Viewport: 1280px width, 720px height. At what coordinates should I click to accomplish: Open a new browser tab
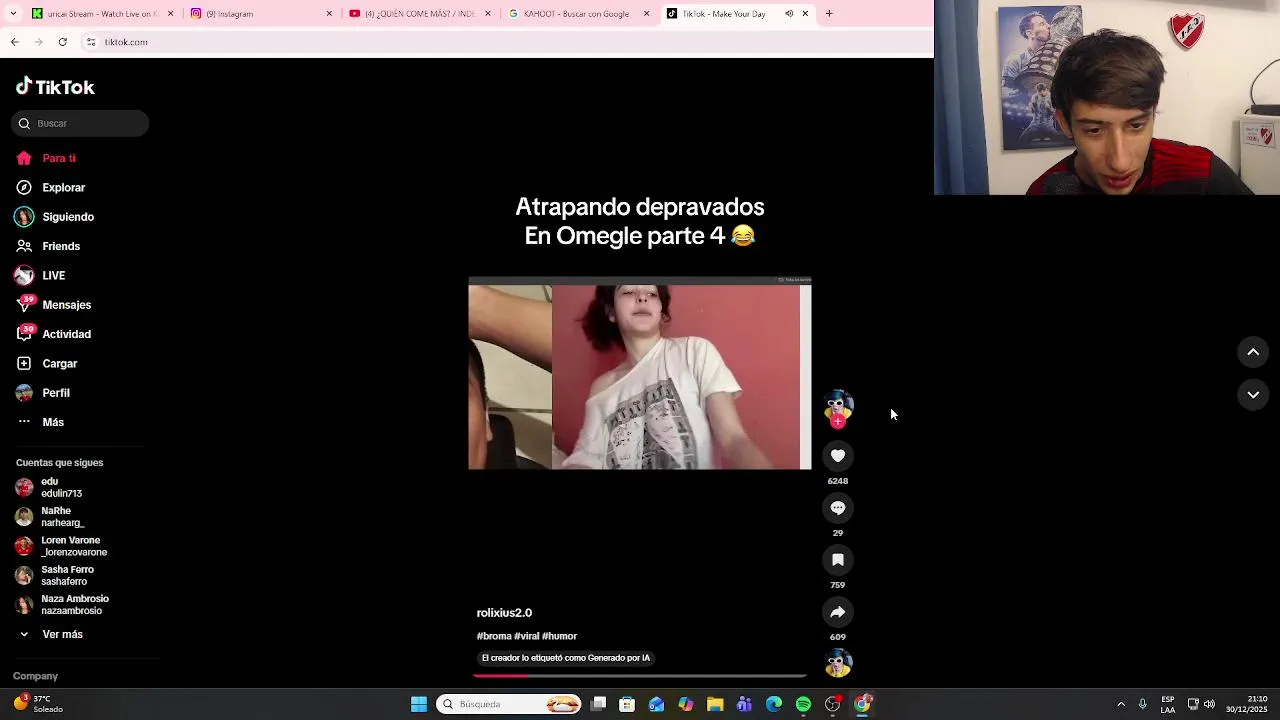(829, 14)
